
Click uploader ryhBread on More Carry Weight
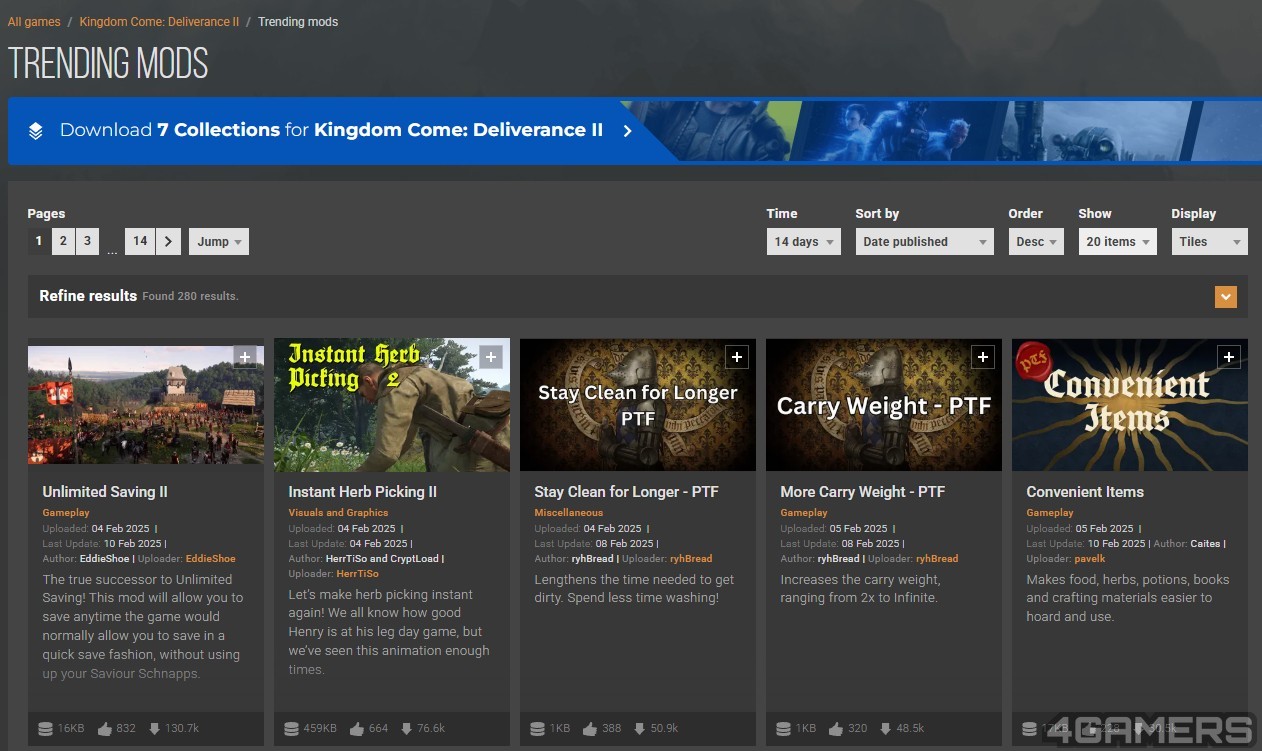[x=937, y=559]
